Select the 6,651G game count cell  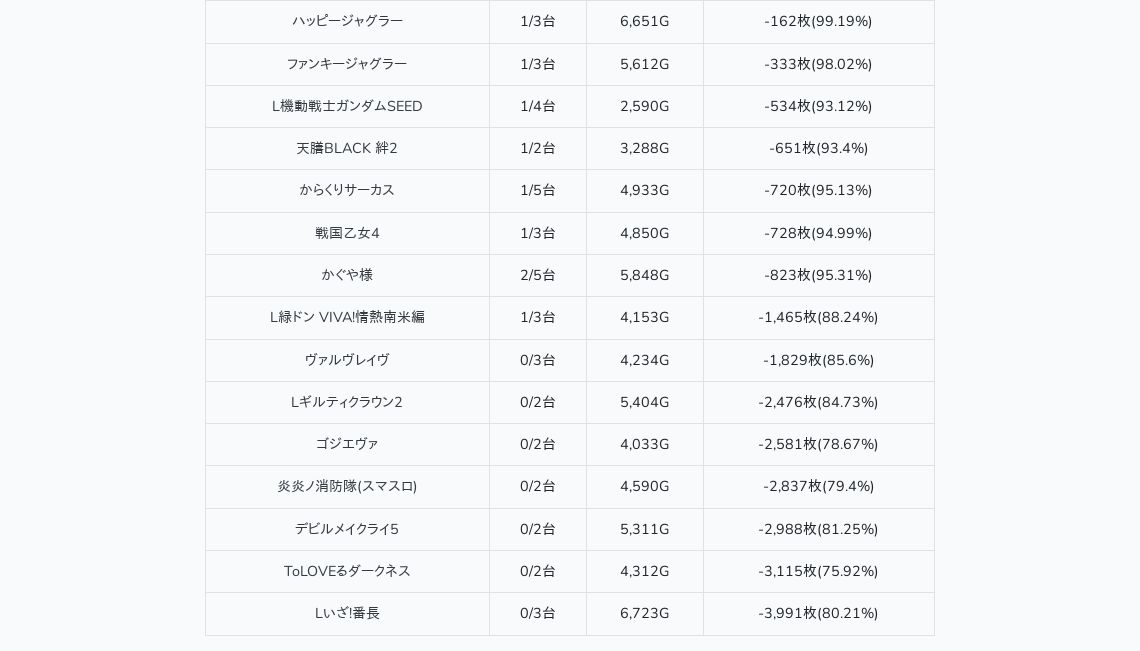(x=644, y=22)
